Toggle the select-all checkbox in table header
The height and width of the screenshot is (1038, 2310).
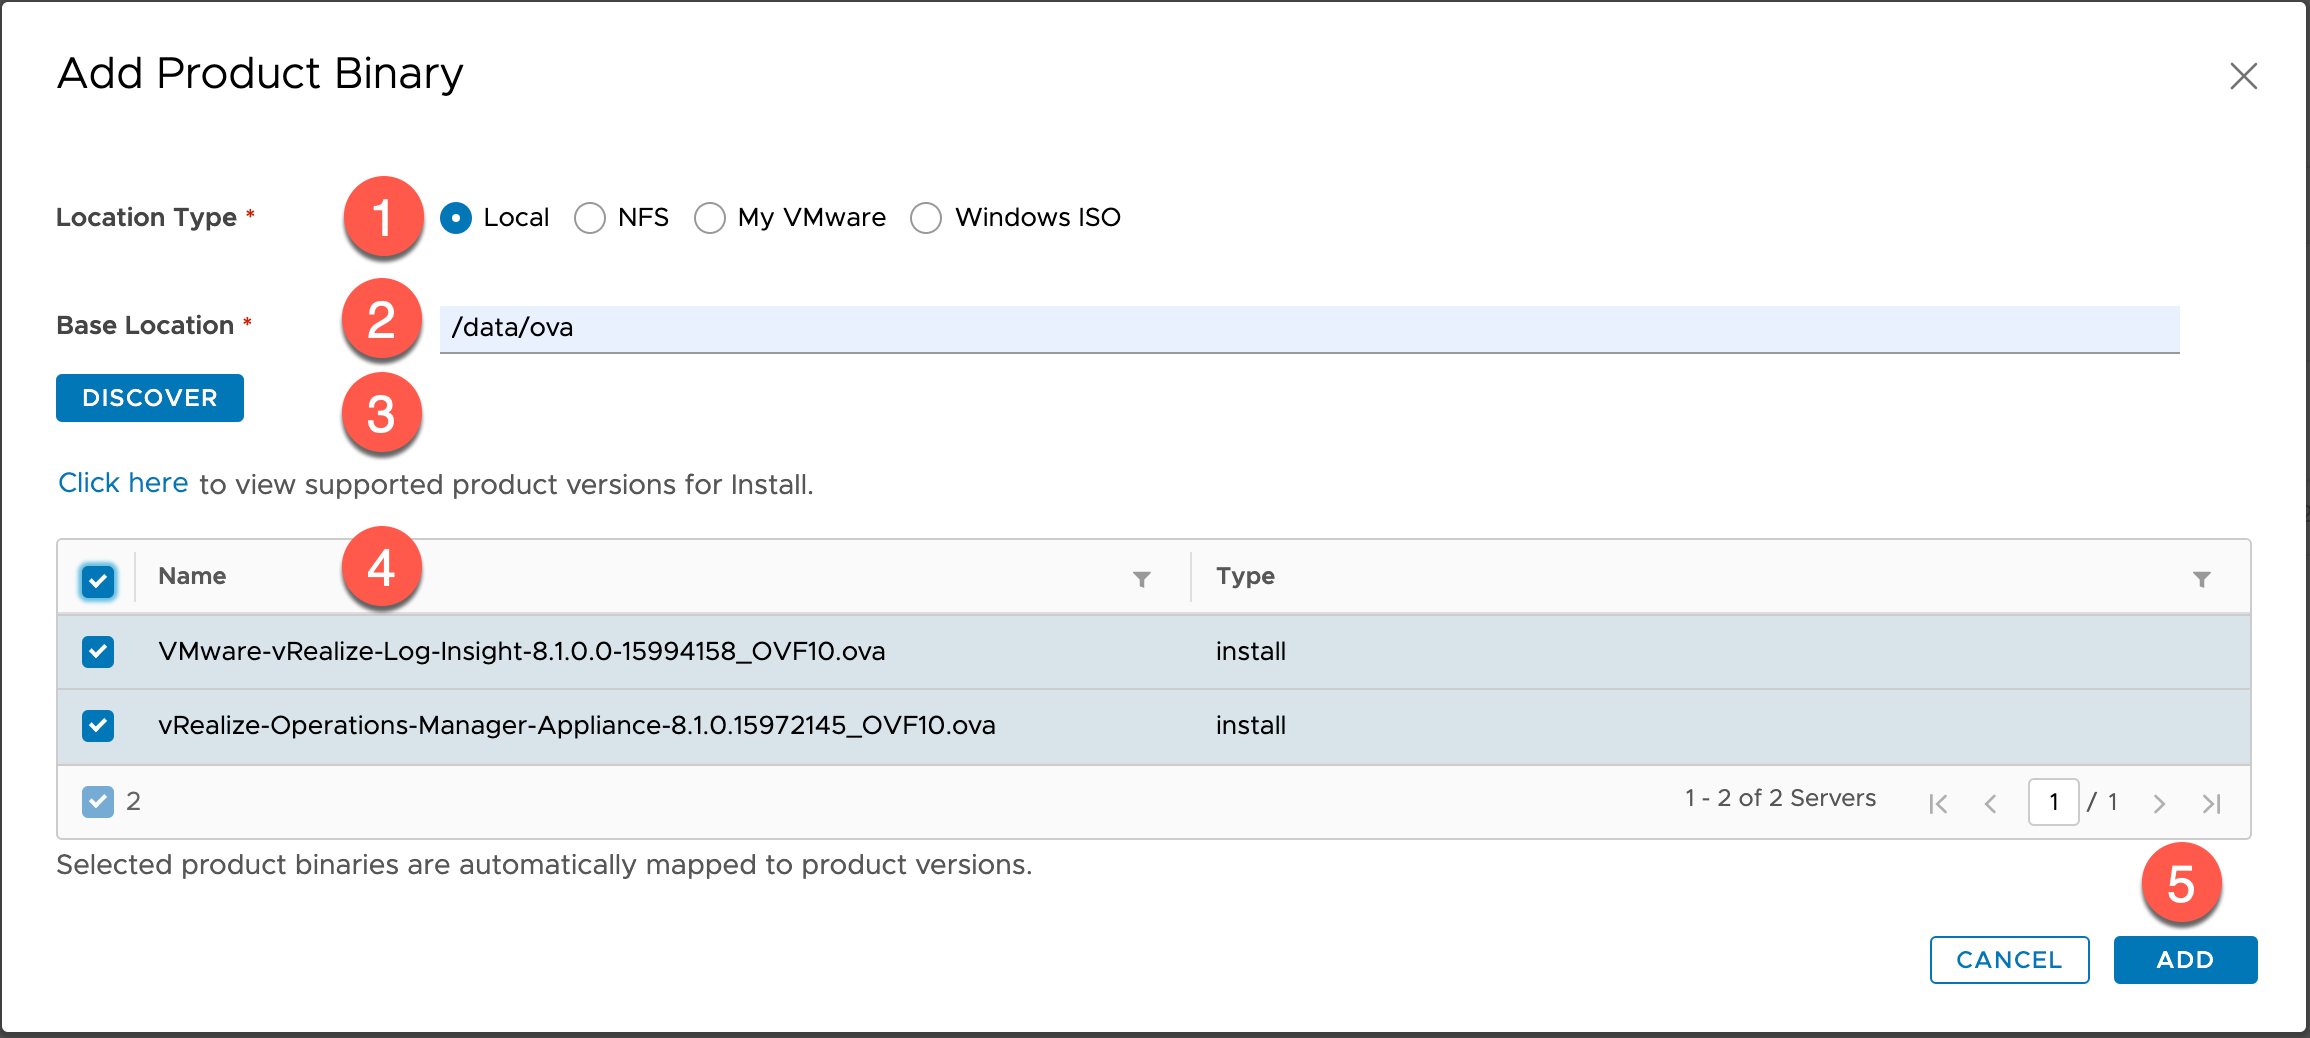[x=98, y=581]
